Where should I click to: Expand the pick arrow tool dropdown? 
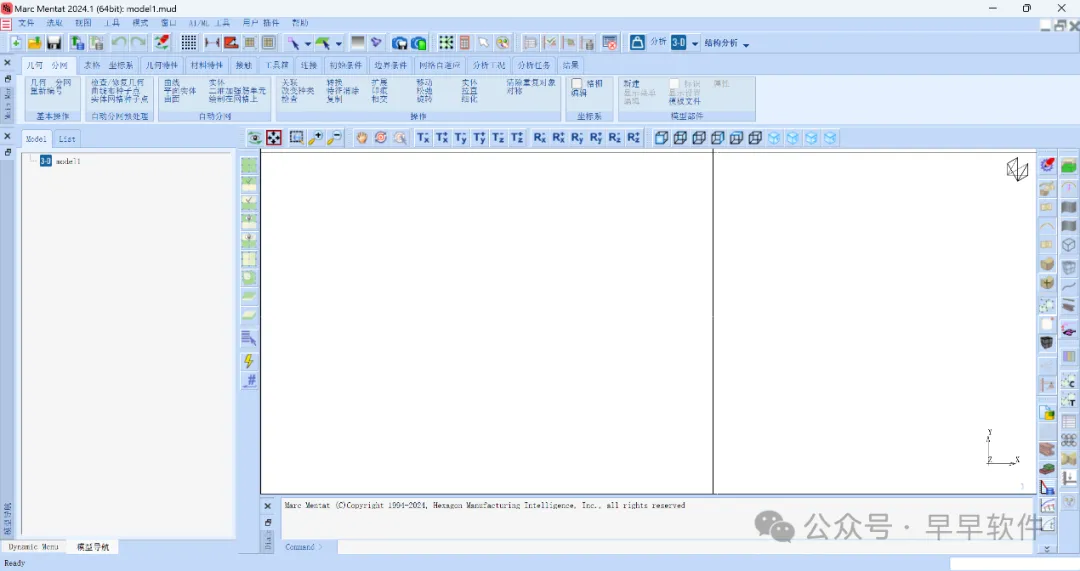308,44
